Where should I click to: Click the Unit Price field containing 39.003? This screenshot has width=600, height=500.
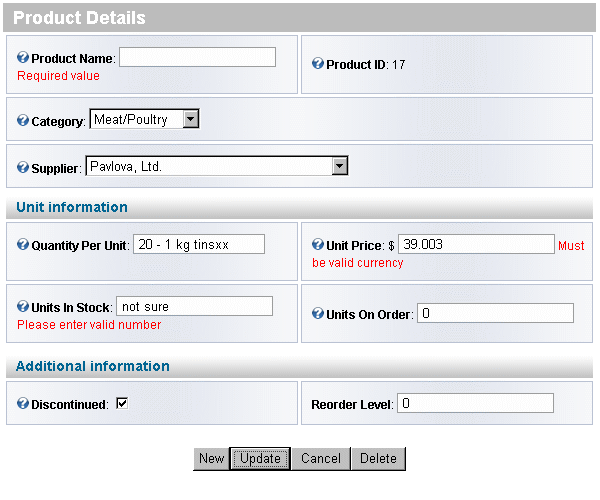476,244
